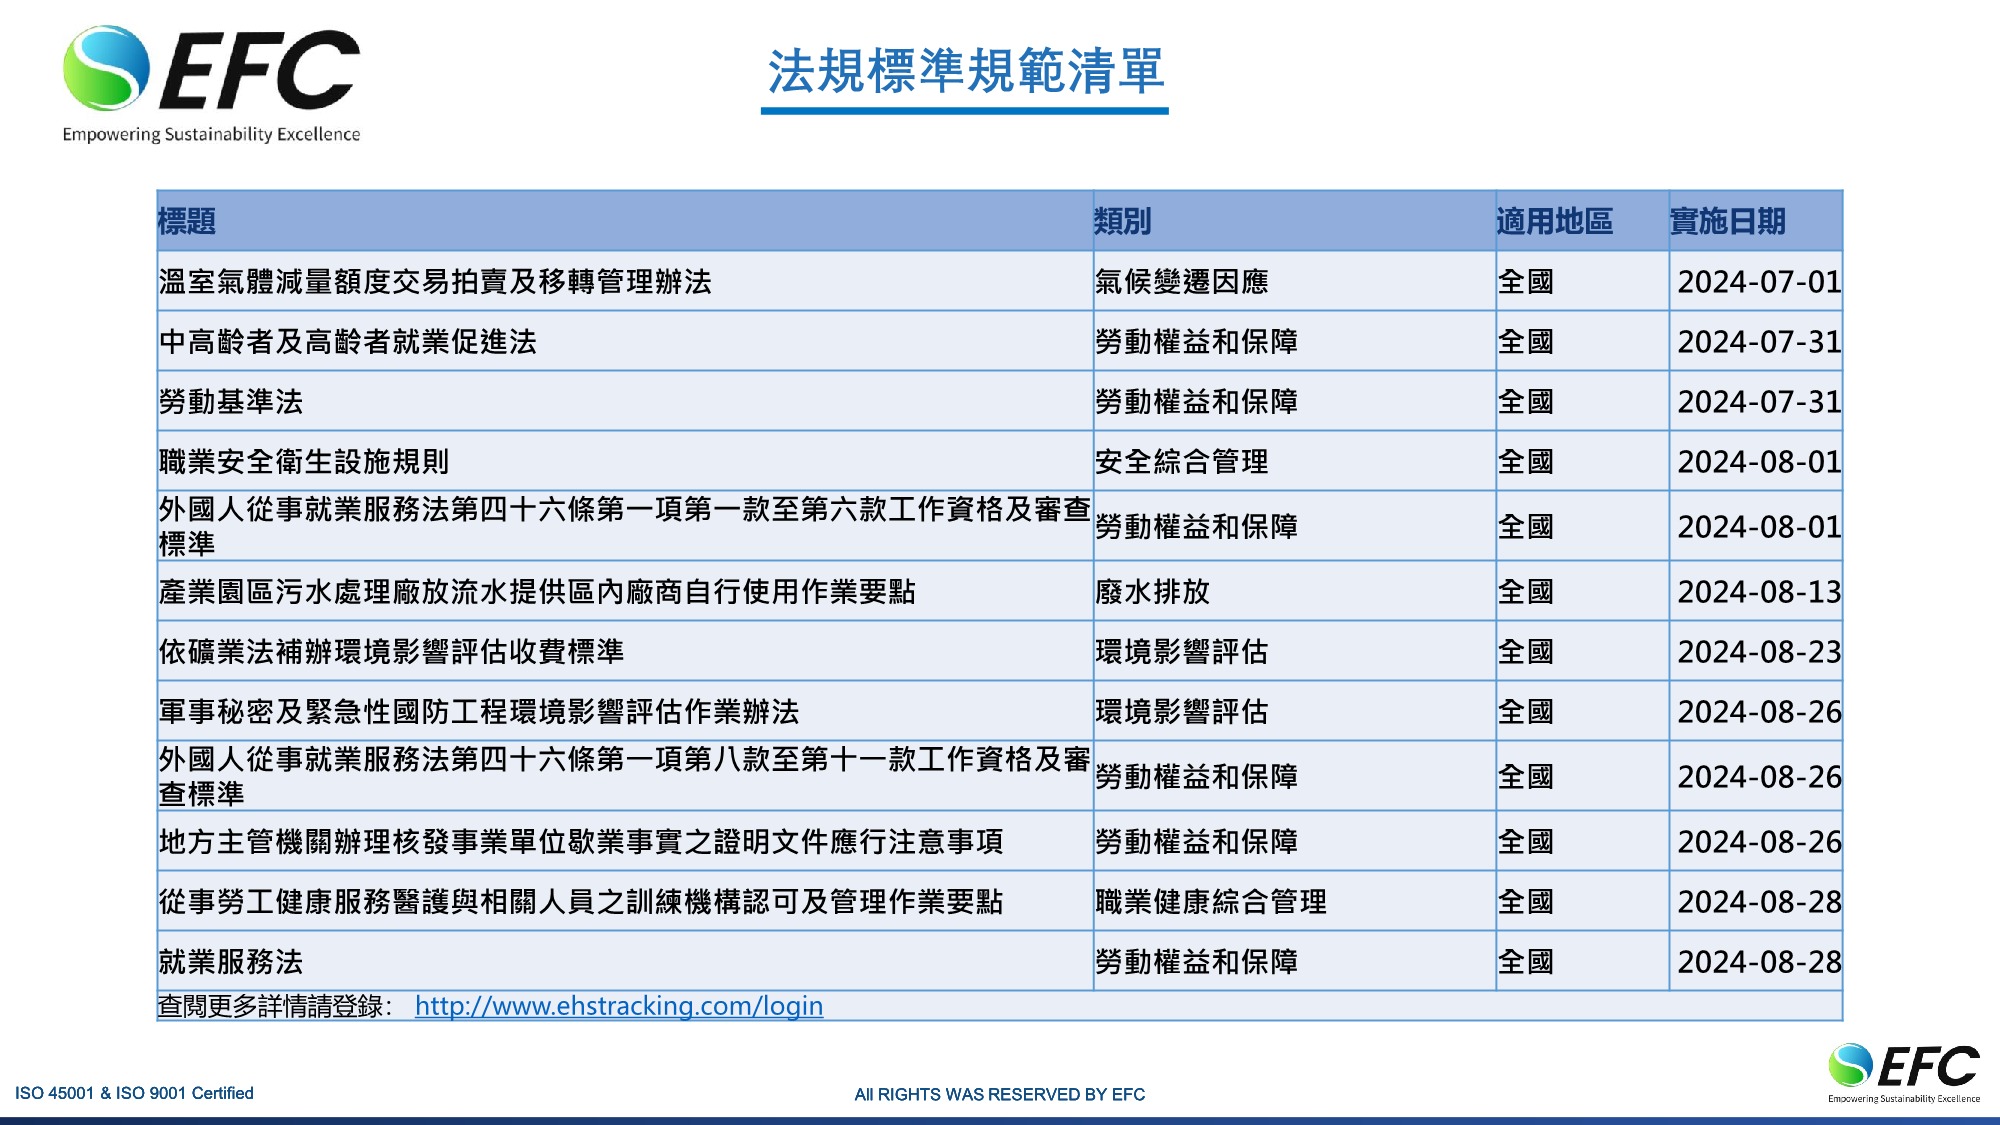This screenshot has width=2000, height=1125.
Task: Select the 勞動基準法 title cell
Action: (625, 401)
